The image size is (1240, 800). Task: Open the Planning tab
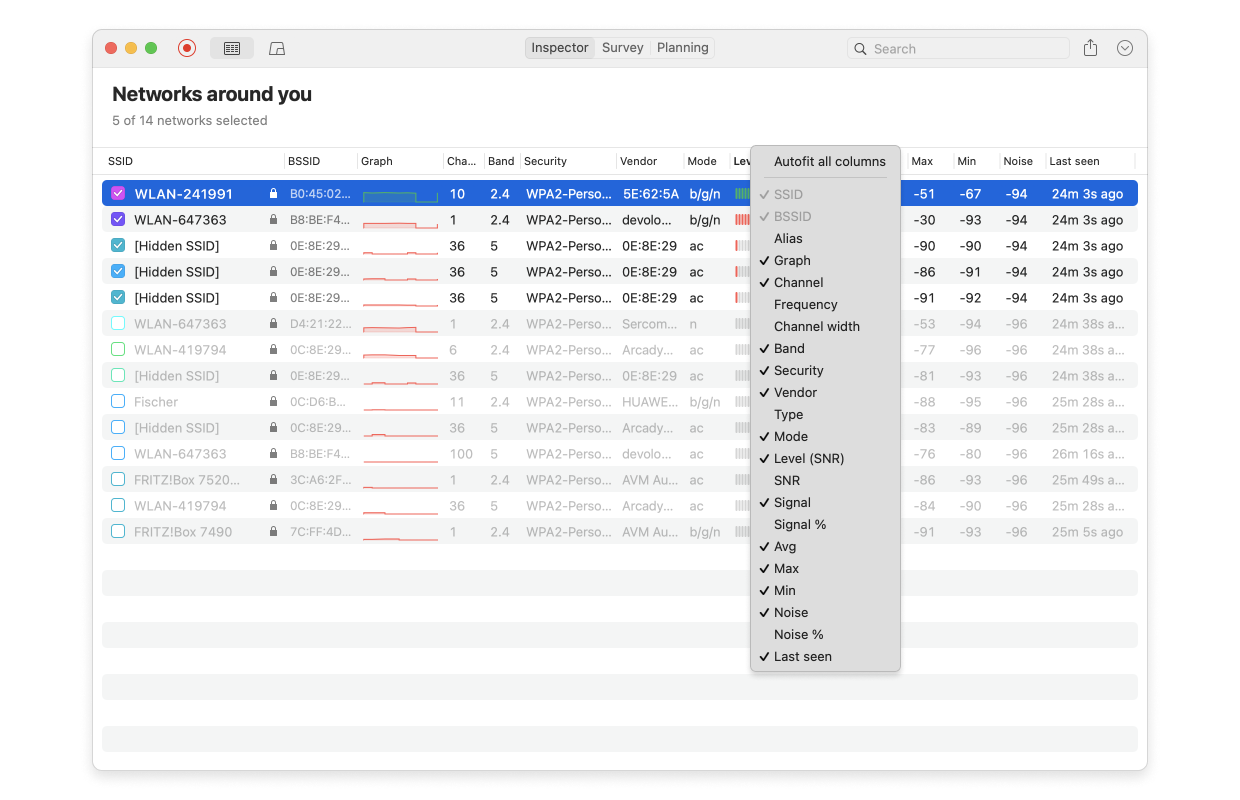pos(681,47)
